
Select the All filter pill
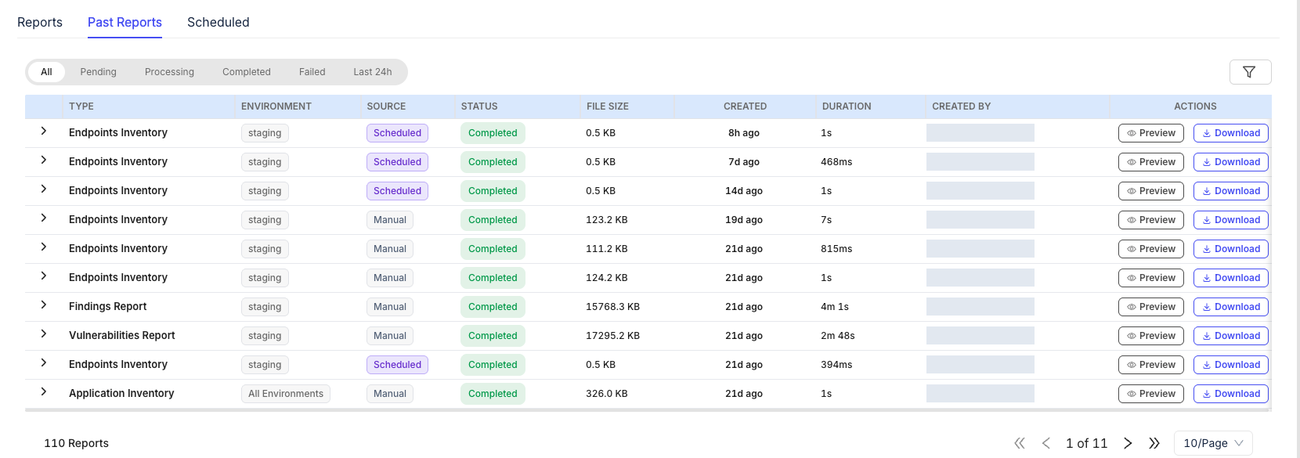[x=46, y=72]
